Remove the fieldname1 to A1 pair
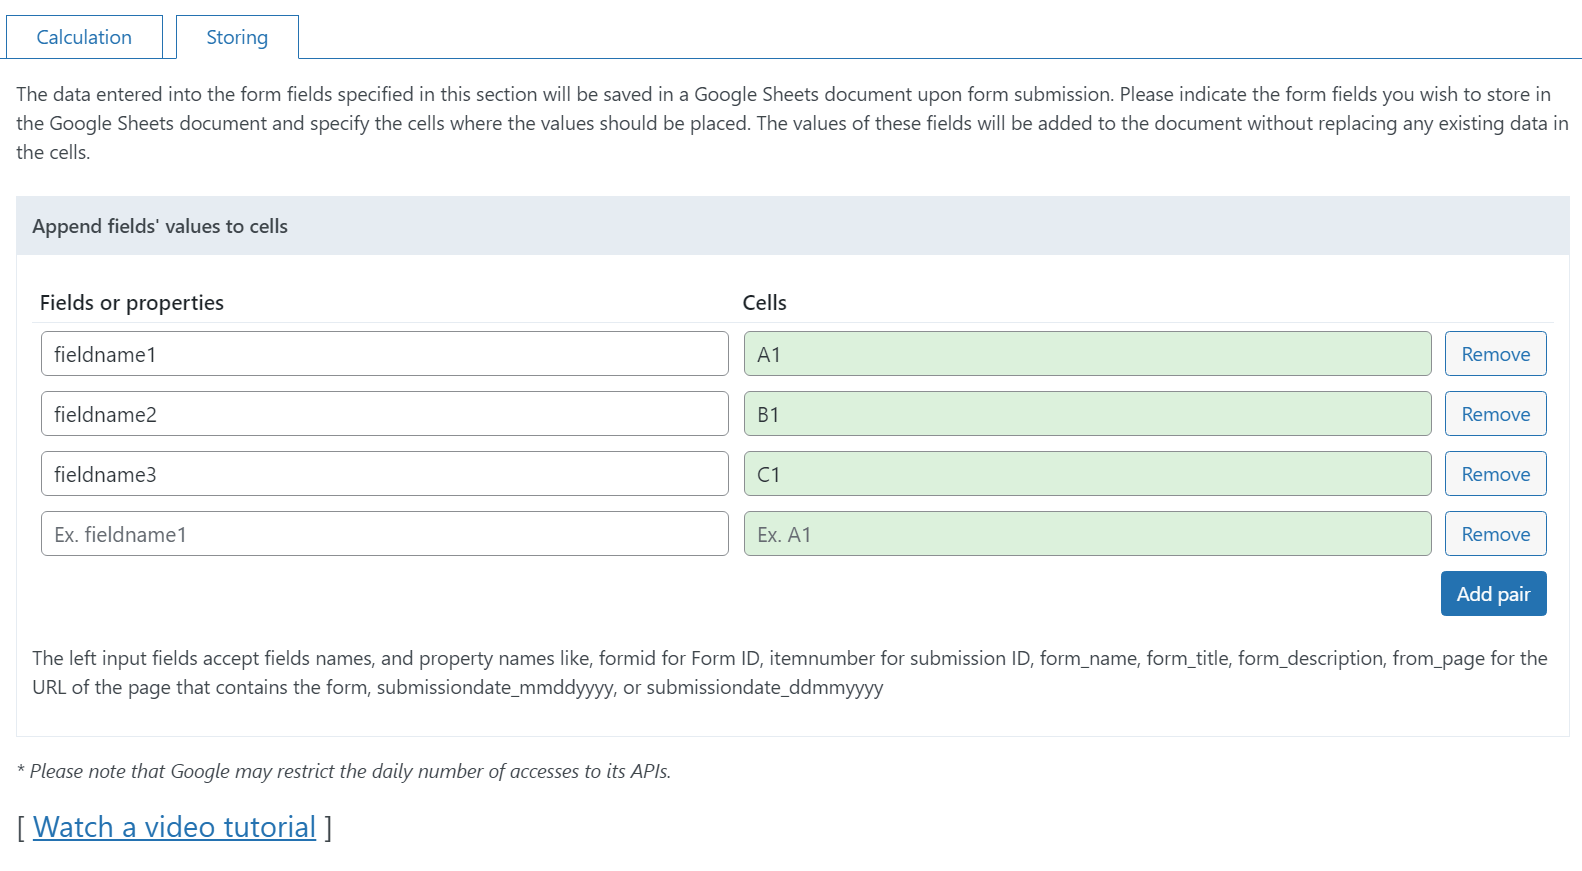 point(1495,354)
